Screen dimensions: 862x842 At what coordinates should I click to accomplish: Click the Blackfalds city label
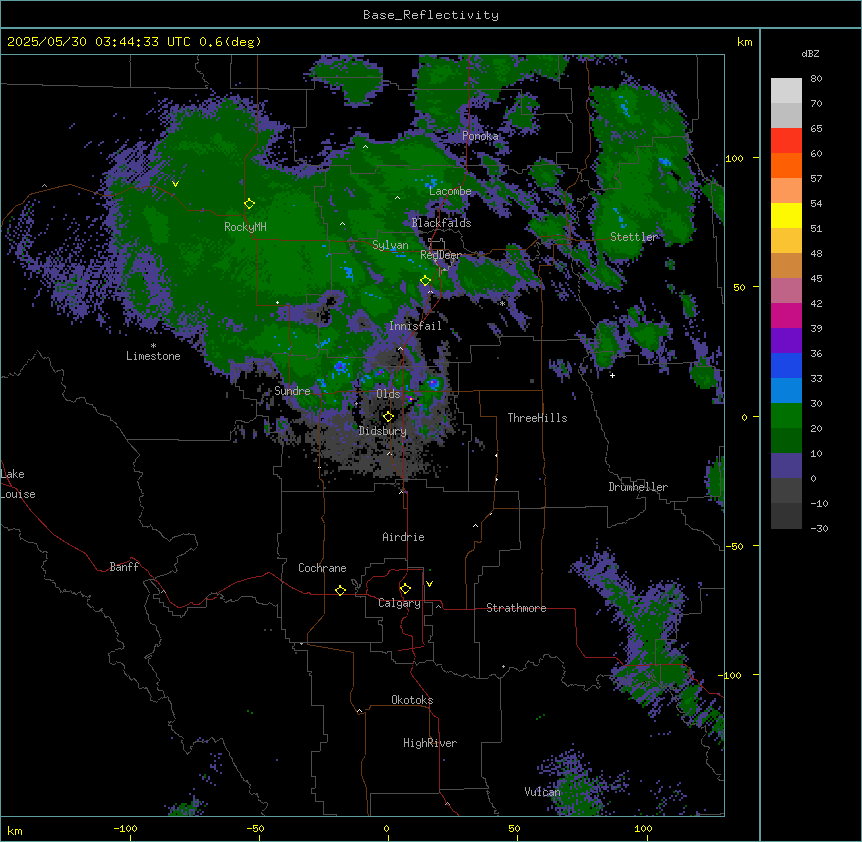[x=441, y=223]
